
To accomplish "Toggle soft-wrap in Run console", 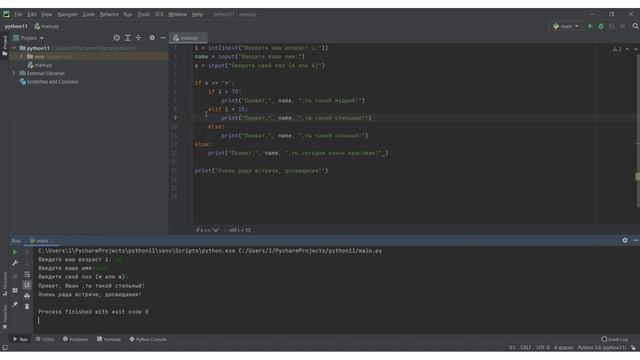I will (x=27, y=274).
